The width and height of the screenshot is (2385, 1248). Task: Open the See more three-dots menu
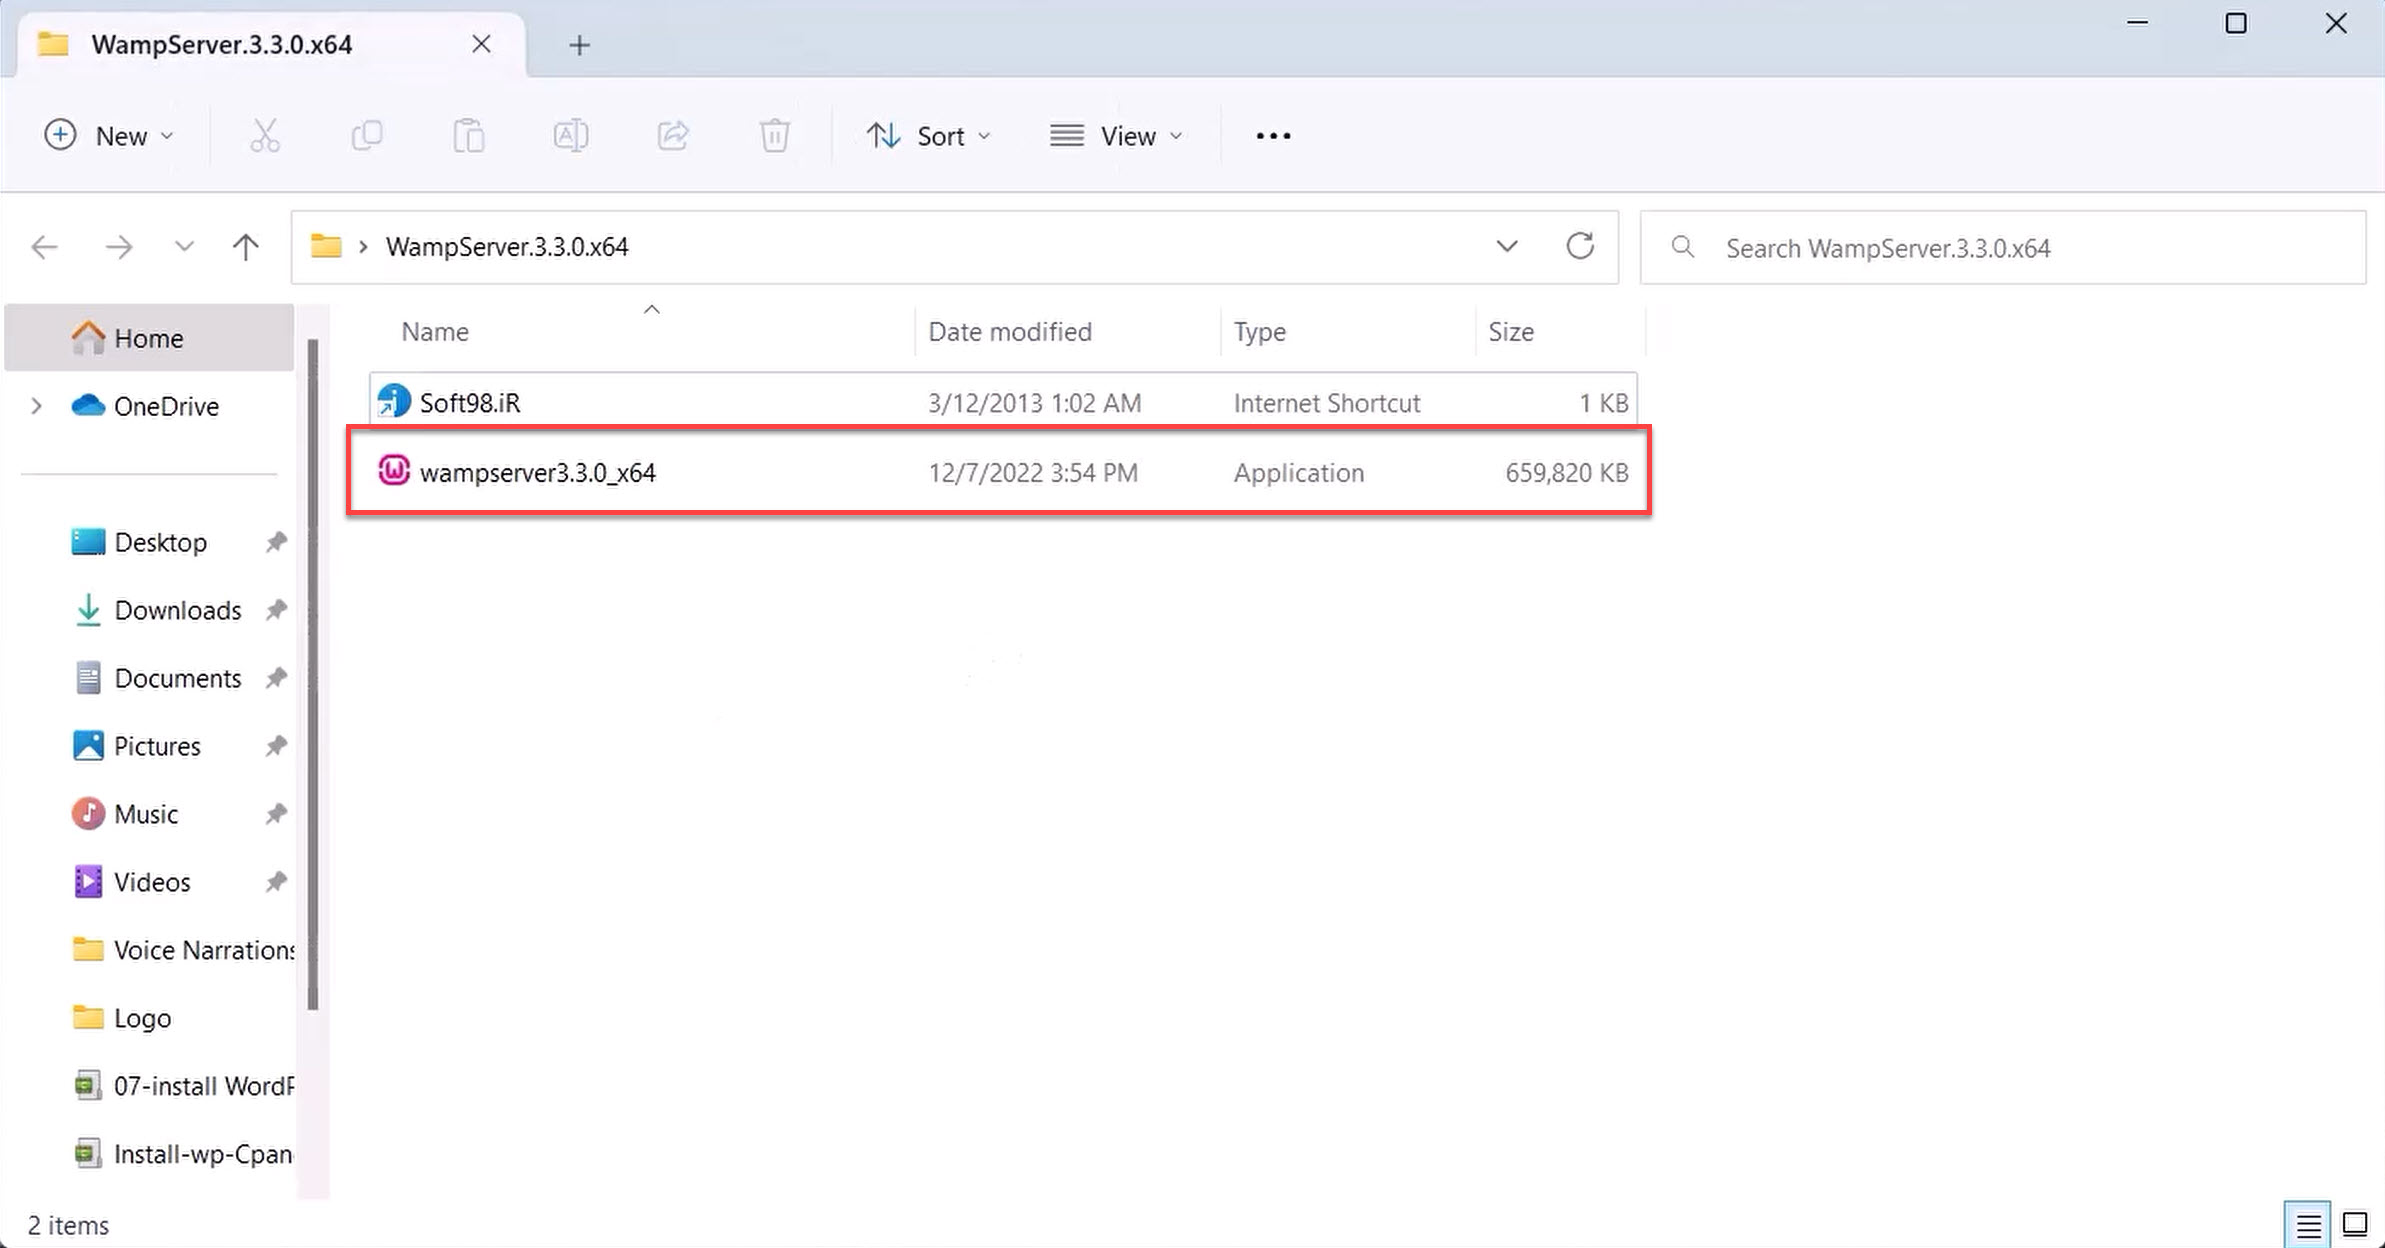tap(1273, 136)
